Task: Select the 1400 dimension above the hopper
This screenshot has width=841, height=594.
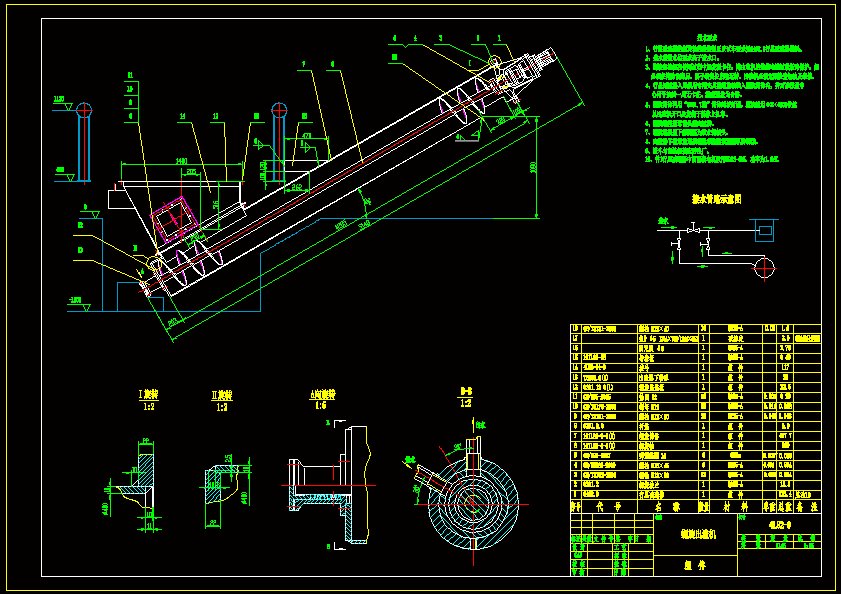Action: tap(181, 161)
